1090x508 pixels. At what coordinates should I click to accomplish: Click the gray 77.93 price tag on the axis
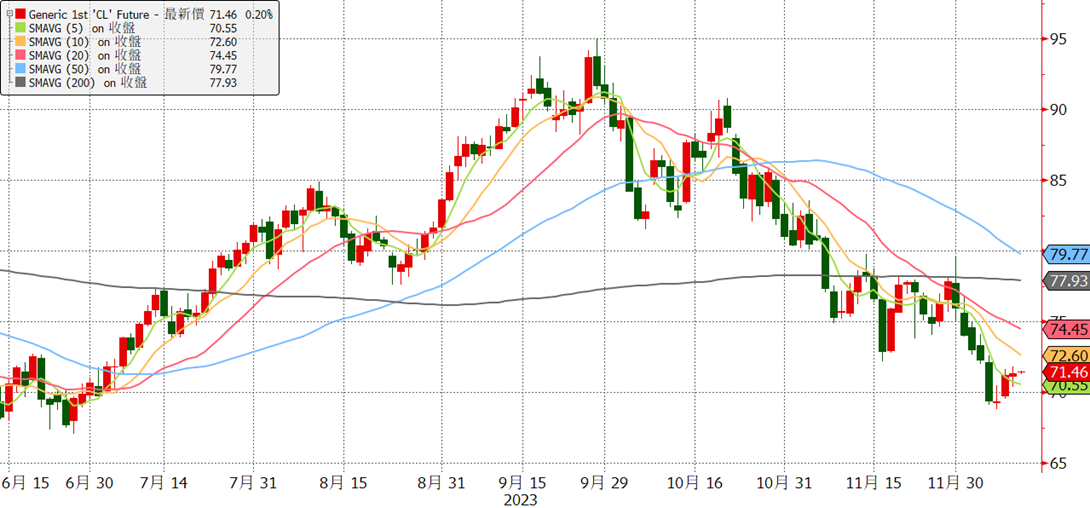click(1067, 281)
